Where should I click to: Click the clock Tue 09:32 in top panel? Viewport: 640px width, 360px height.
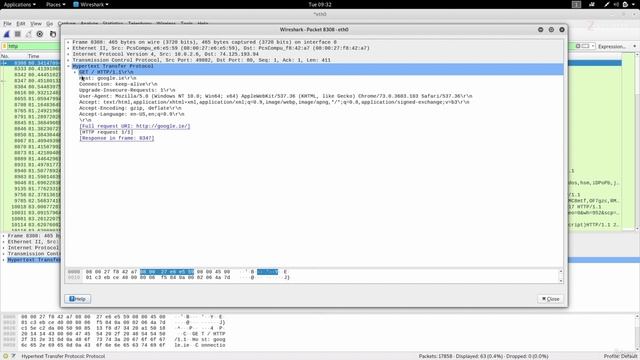tap(320, 4)
